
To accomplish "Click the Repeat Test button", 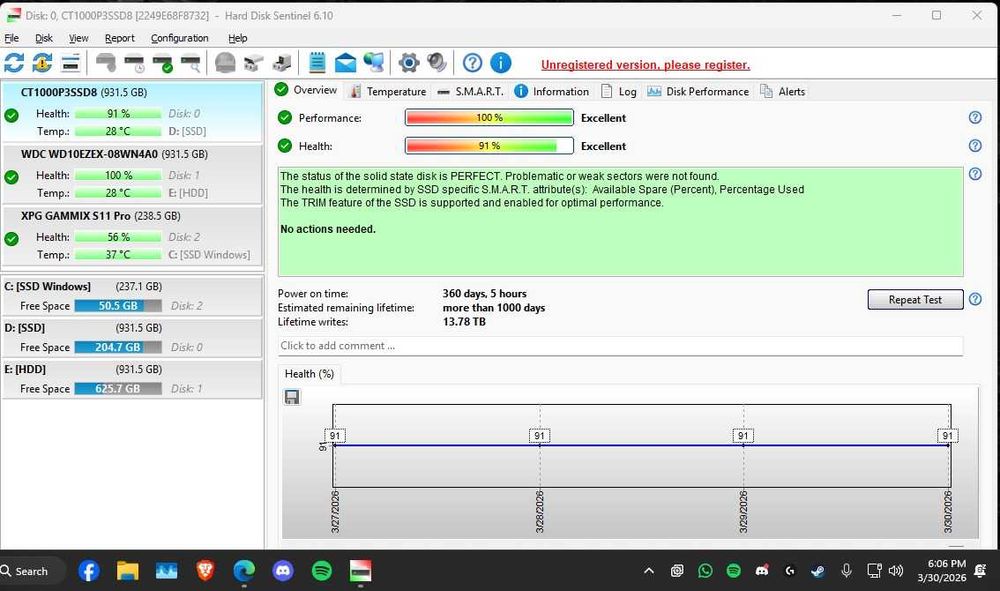I will [915, 299].
